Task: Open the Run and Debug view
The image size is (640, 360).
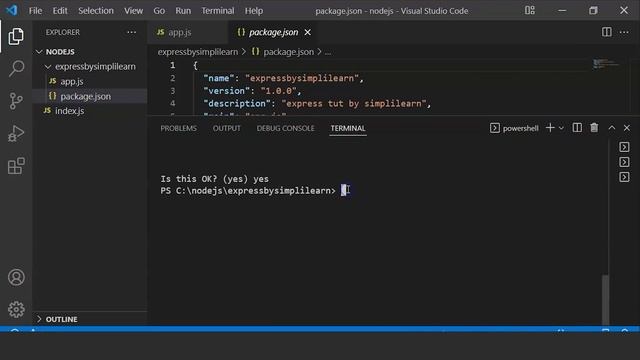Action: (16, 133)
